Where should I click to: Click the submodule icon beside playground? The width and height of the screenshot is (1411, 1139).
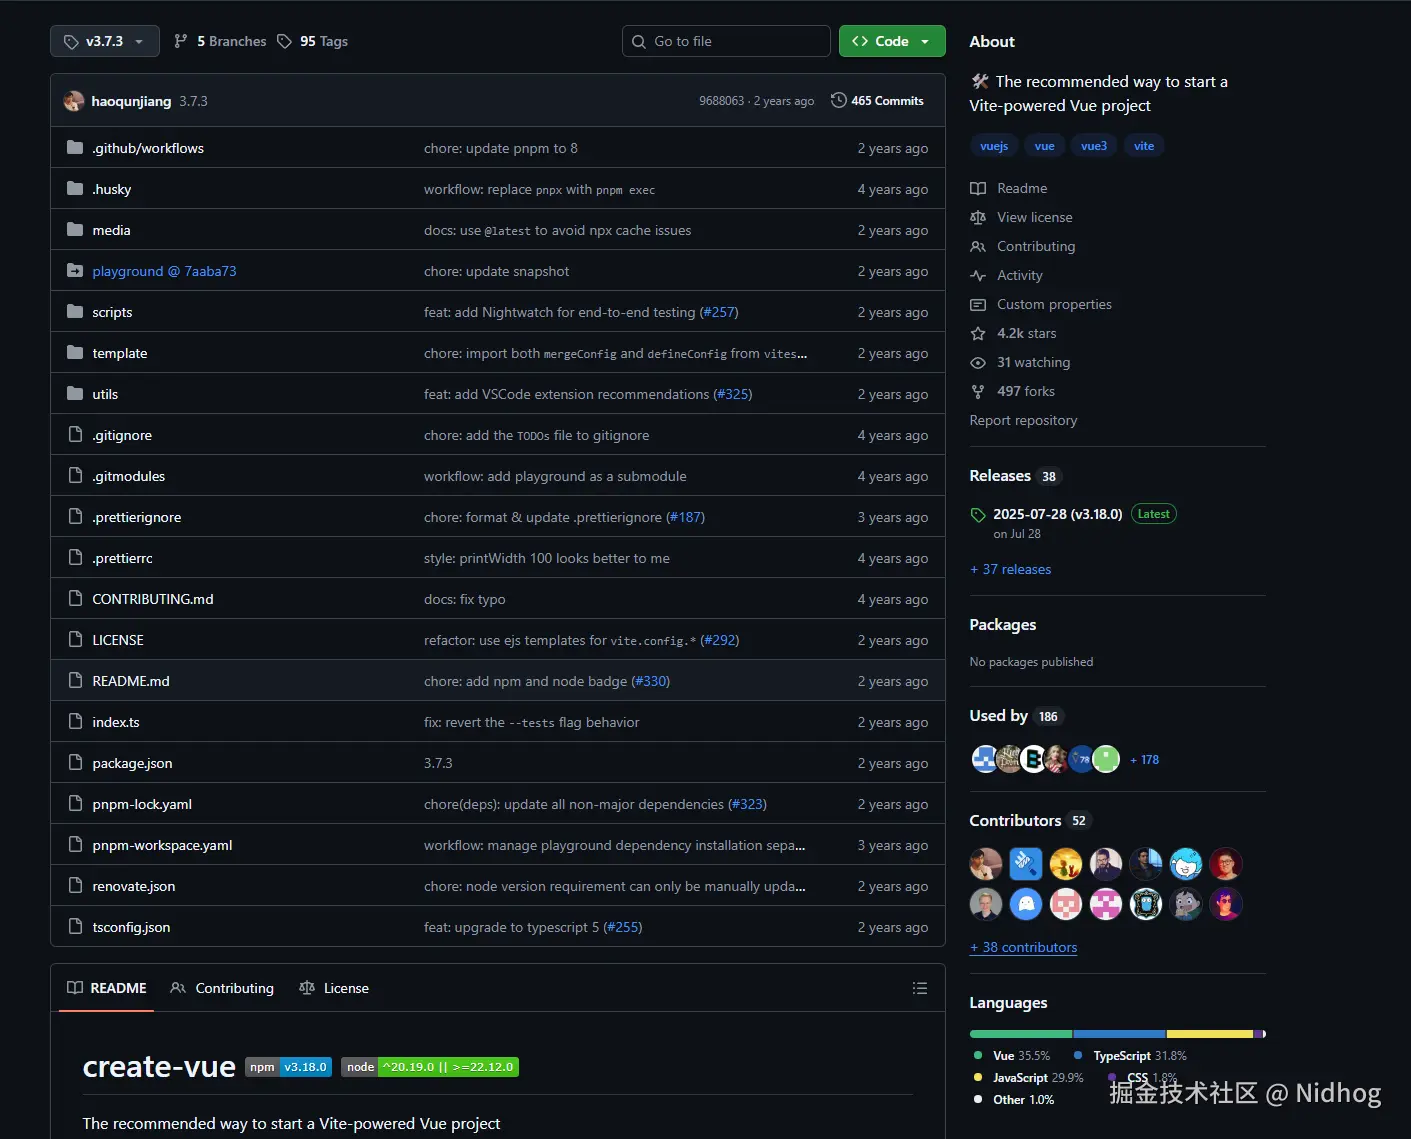tap(75, 271)
